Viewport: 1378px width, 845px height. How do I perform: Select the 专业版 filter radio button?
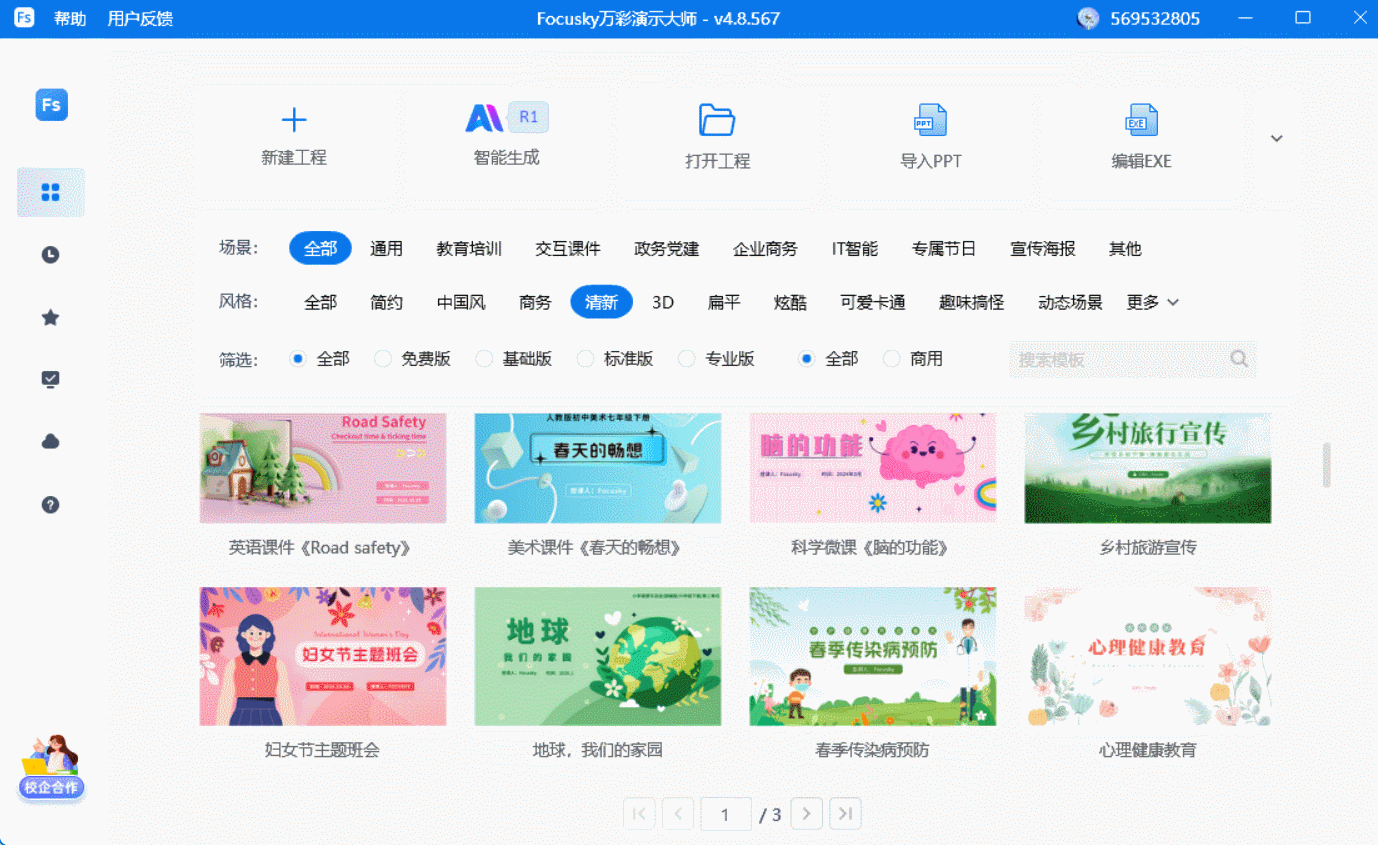[x=687, y=359]
